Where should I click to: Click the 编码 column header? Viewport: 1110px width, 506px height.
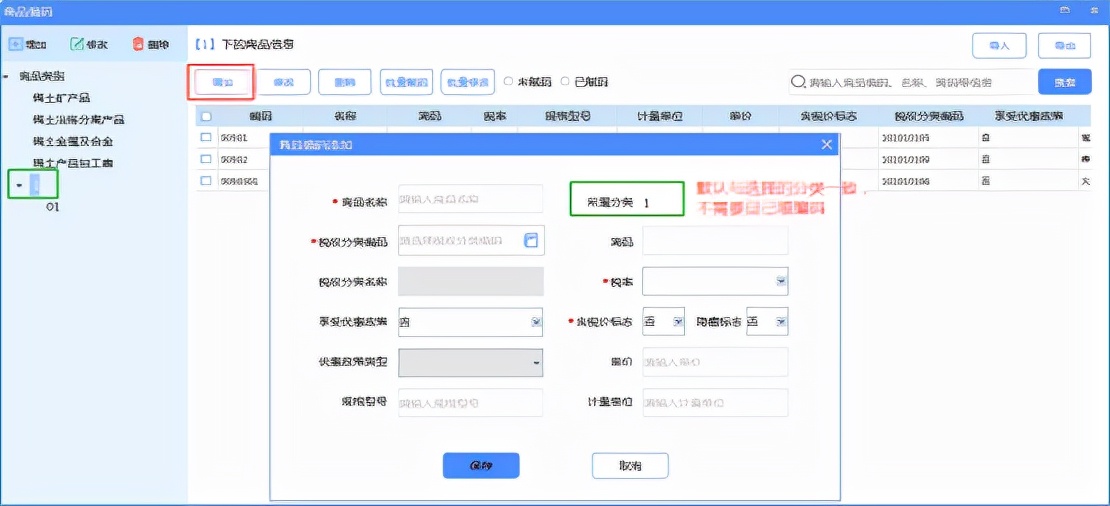coord(261,116)
